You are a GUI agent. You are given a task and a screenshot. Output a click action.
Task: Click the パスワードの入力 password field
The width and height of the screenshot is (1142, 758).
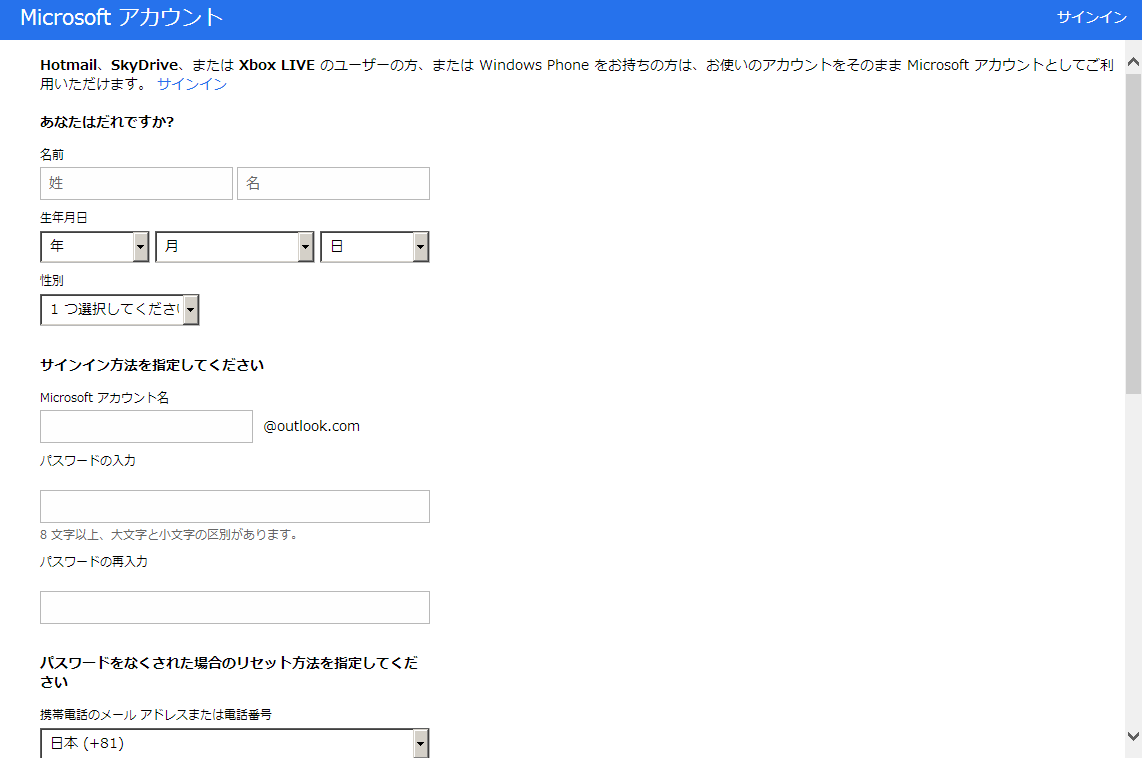click(x=235, y=507)
